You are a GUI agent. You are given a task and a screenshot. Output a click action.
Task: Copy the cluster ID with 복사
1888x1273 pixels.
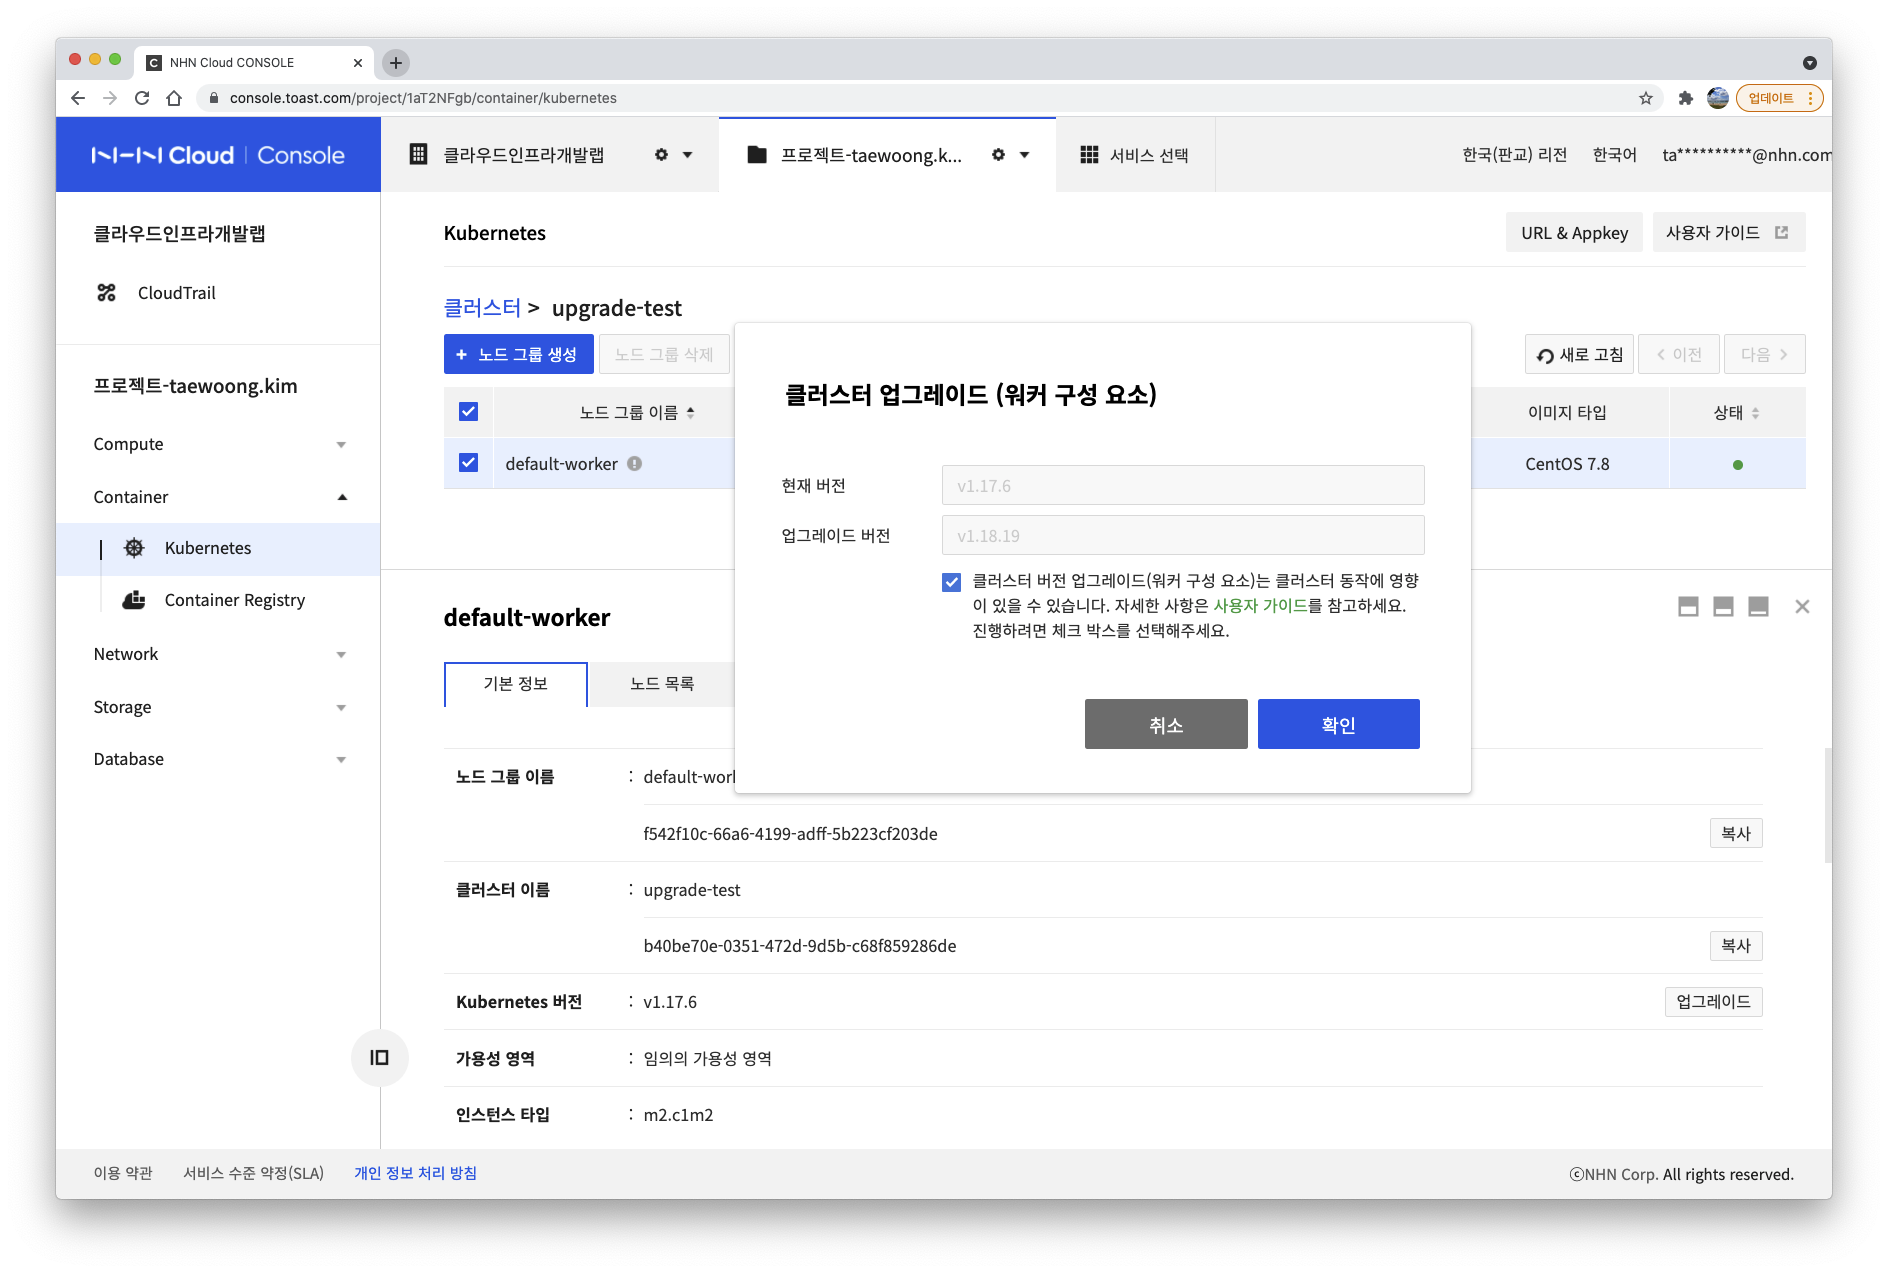(x=1735, y=946)
